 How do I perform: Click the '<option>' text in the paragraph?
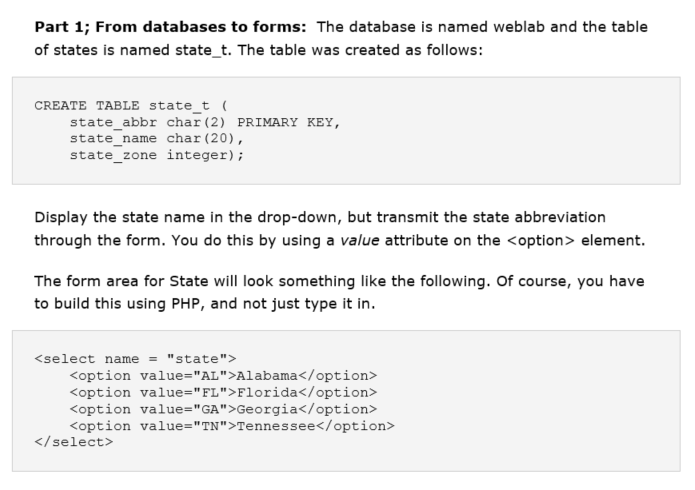541,240
